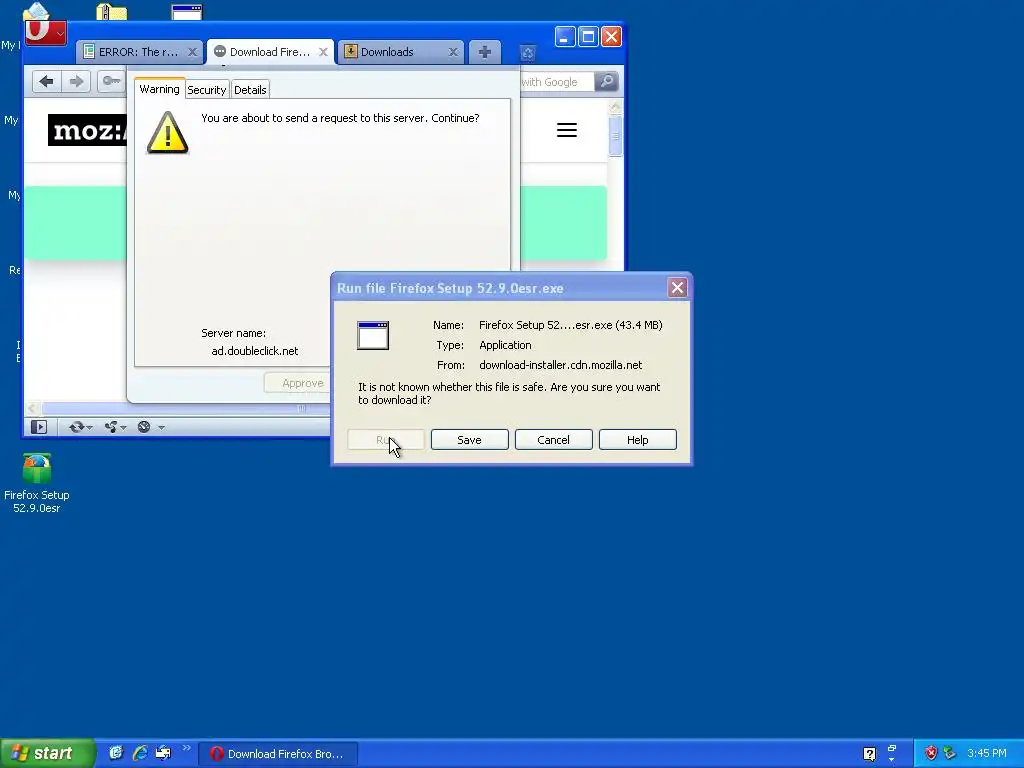Click the Save button

tap(470, 440)
